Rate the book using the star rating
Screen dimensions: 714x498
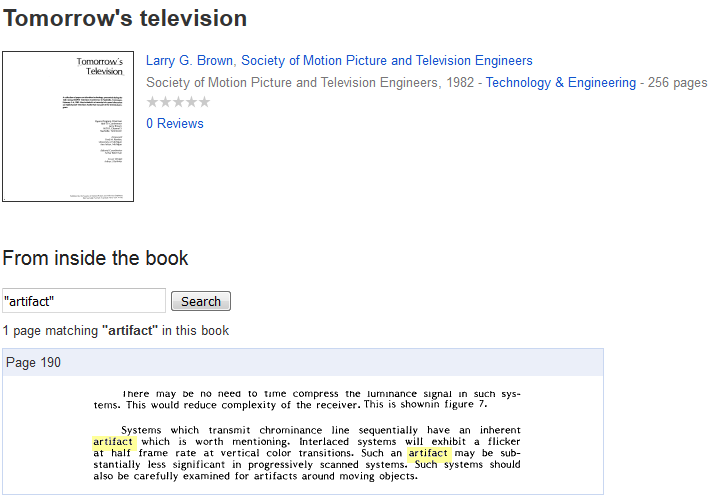[x=178, y=102]
